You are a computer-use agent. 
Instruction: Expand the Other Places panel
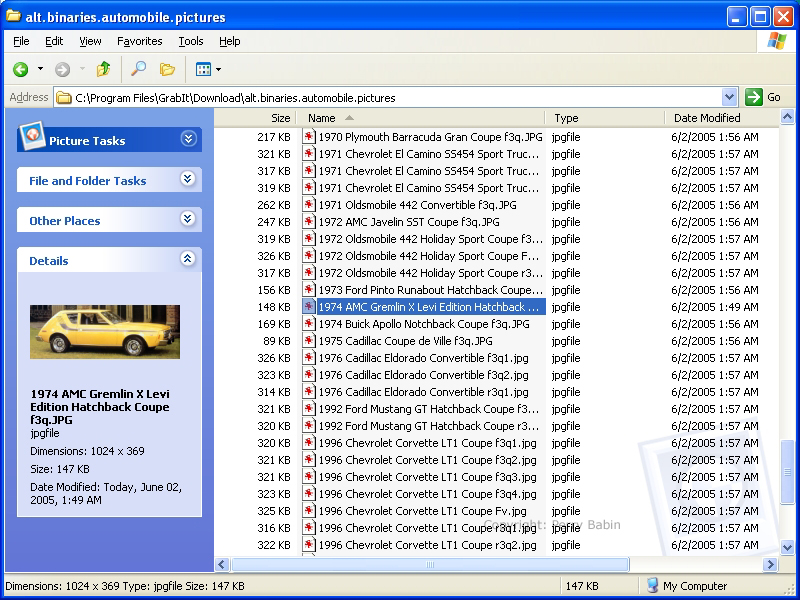point(188,219)
